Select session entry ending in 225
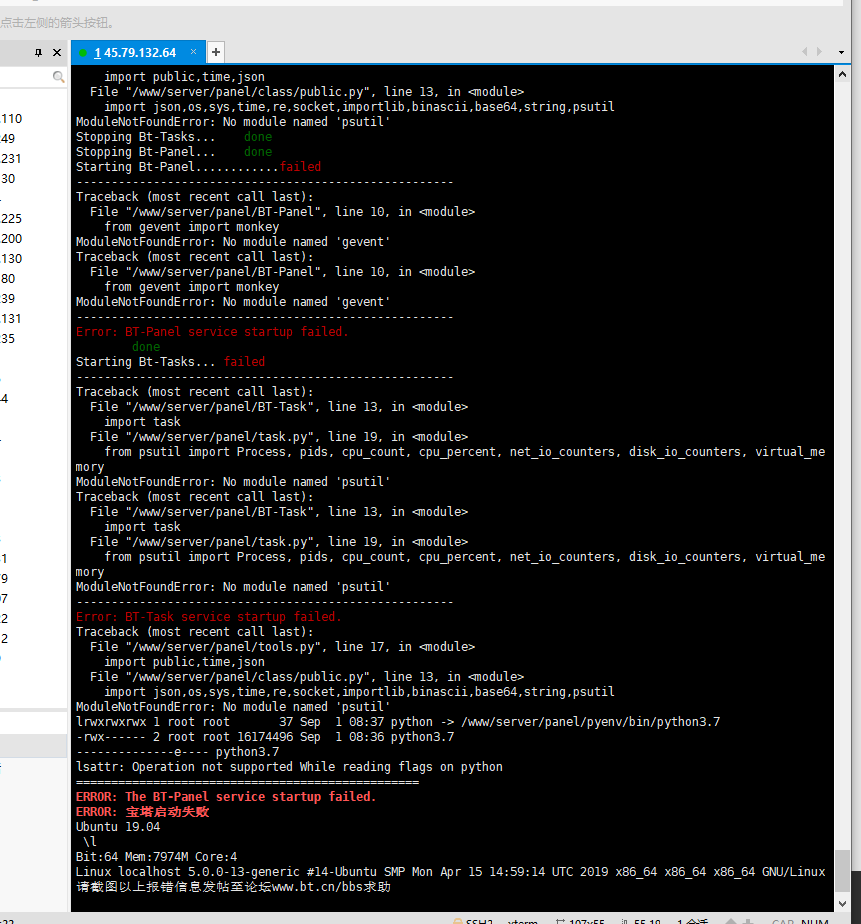Screen dimensions: 861x924 11,219
